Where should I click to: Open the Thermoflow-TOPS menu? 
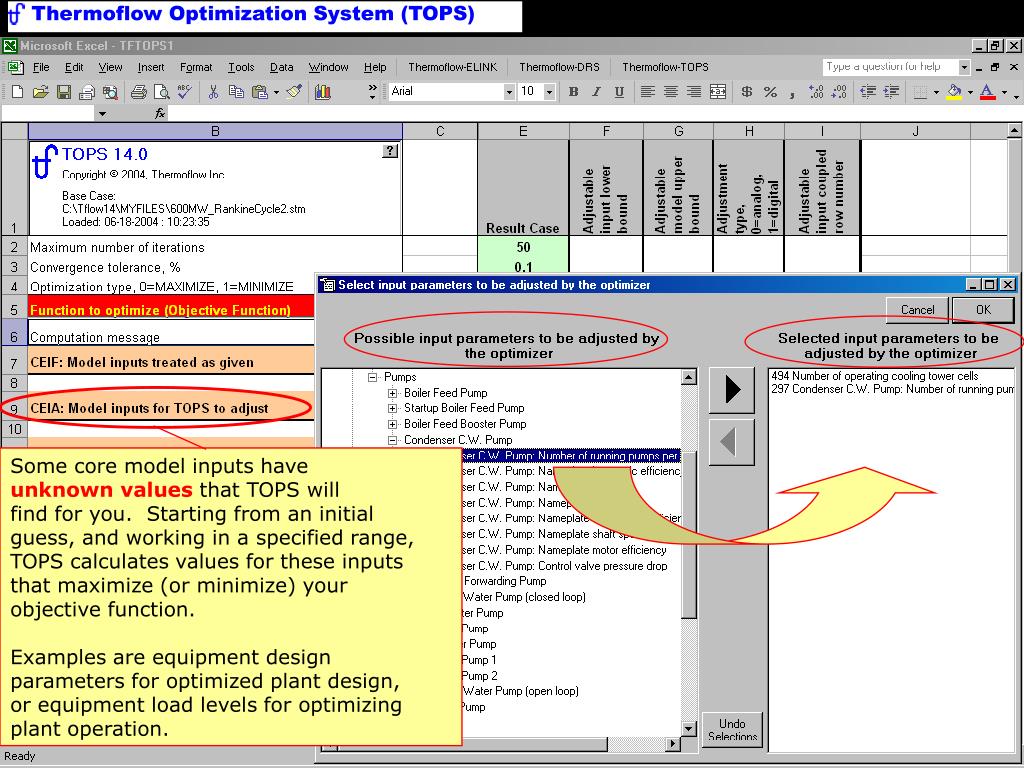665,67
